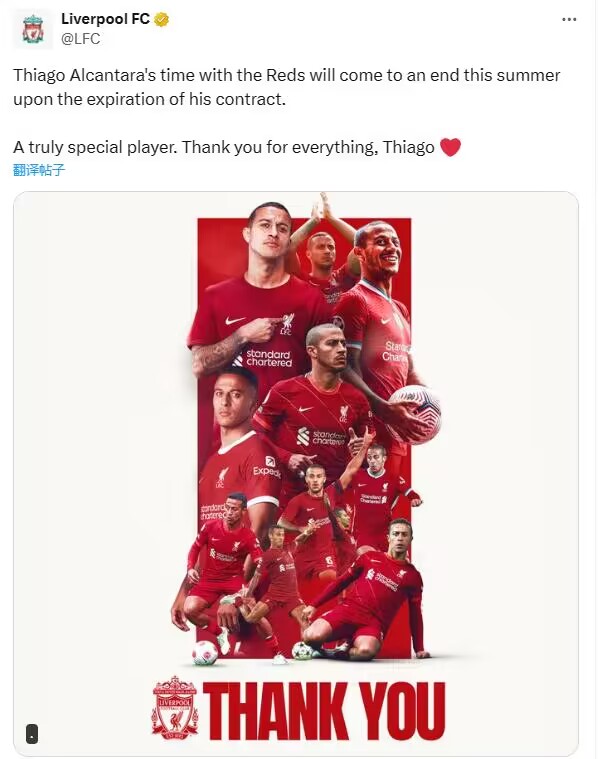Screen dimensions: 598x759
Task: Click the red heart emoji in tweet
Action: [450, 147]
